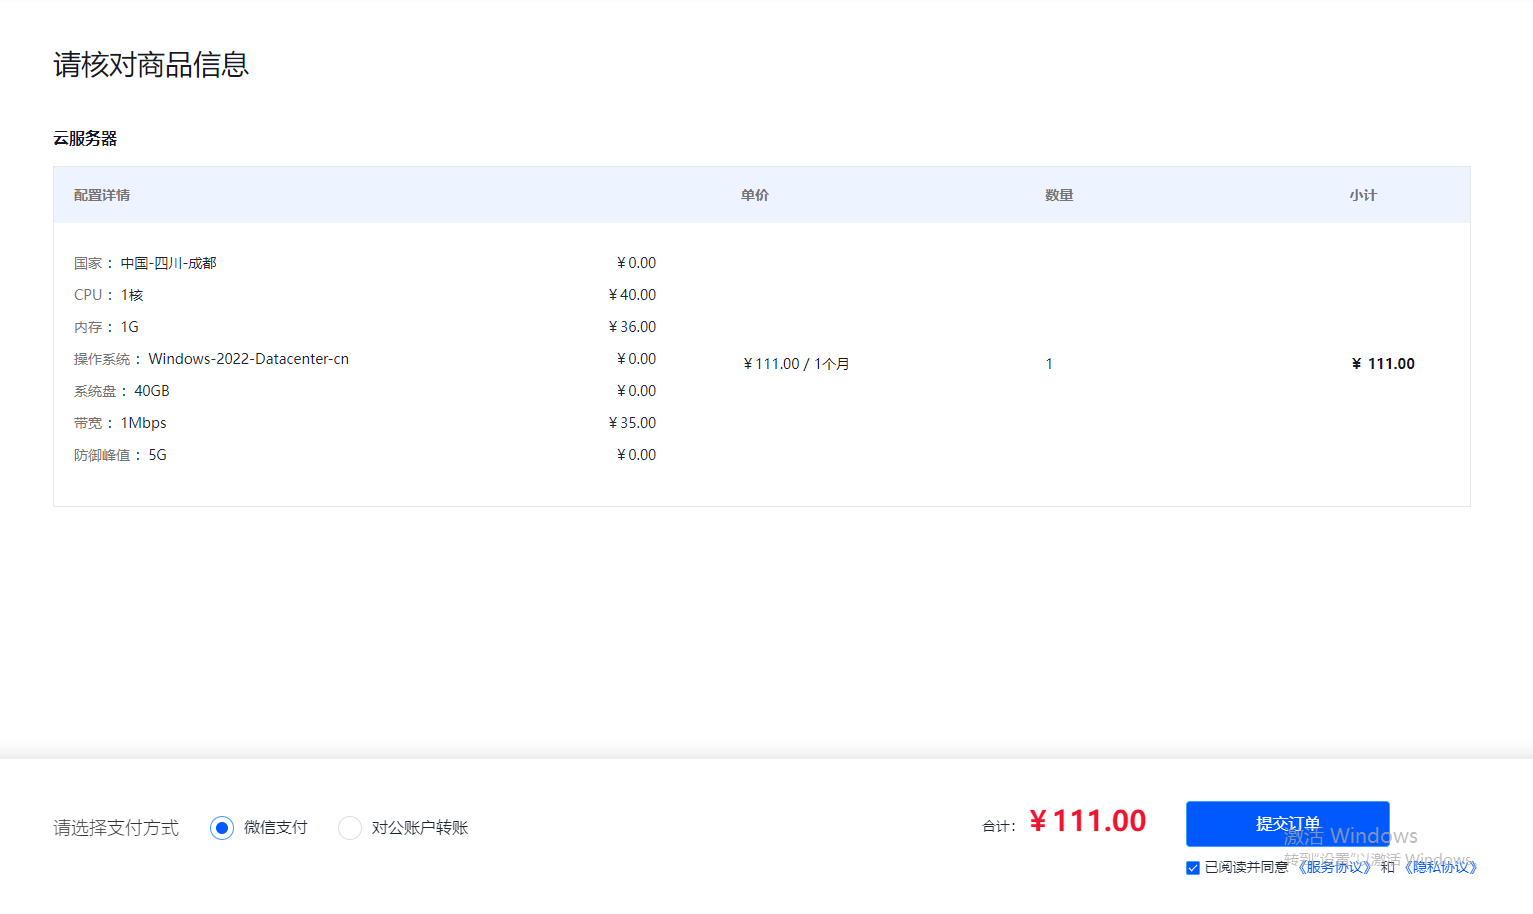Click the operating system value Windows-2022-Datacenter-cn

coord(248,359)
